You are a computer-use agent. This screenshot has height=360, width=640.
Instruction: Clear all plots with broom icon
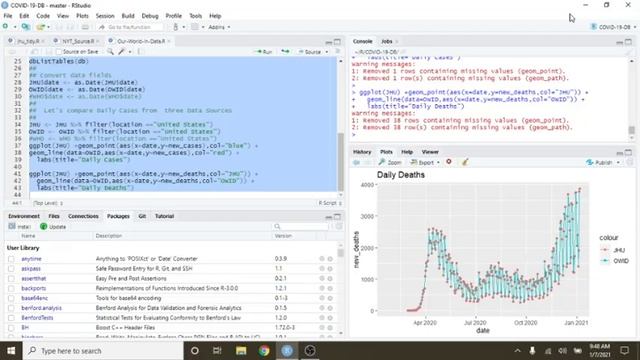tap(464, 162)
